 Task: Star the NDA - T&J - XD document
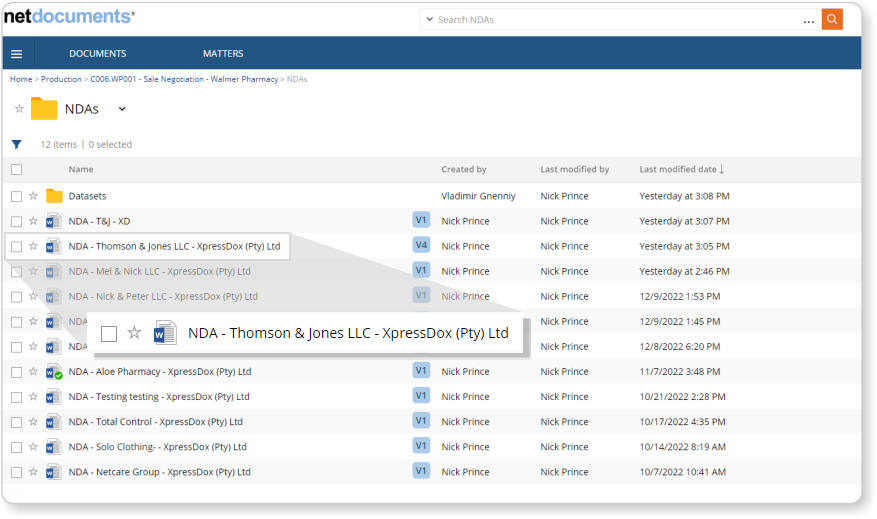(34, 221)
